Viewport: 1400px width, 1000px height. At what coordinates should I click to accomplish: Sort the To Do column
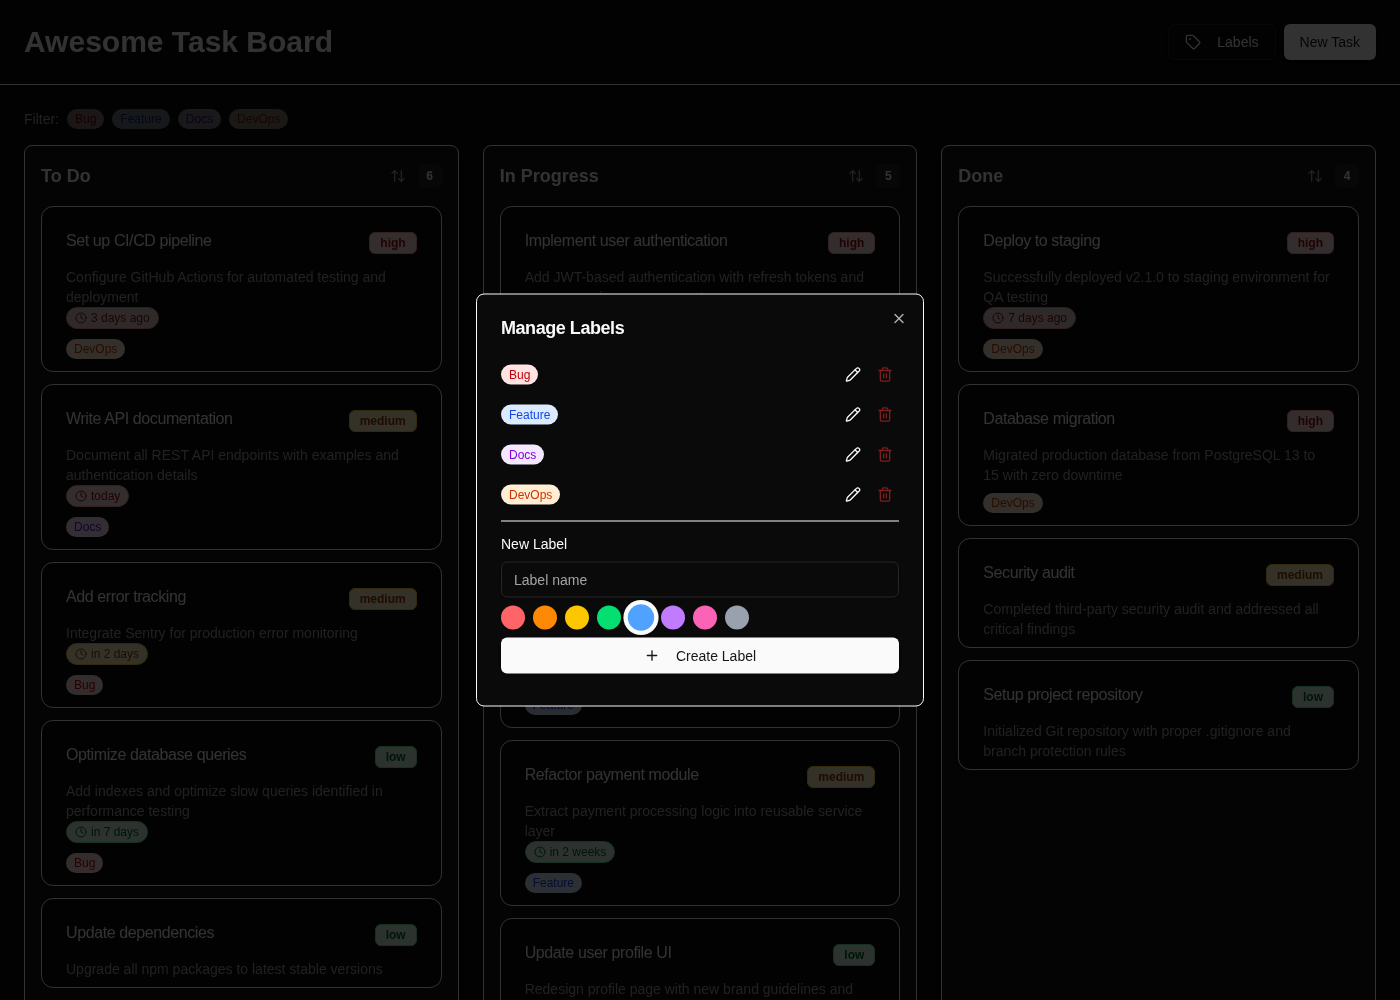(398, 176)
